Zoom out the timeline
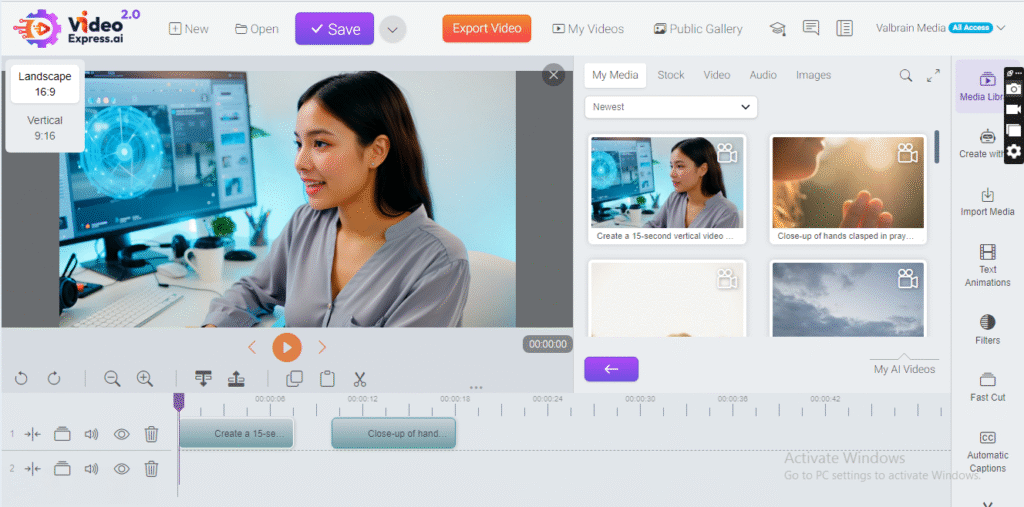This screenshot has height=507, width=1024. pyautogui.click(x=112, y=378)
